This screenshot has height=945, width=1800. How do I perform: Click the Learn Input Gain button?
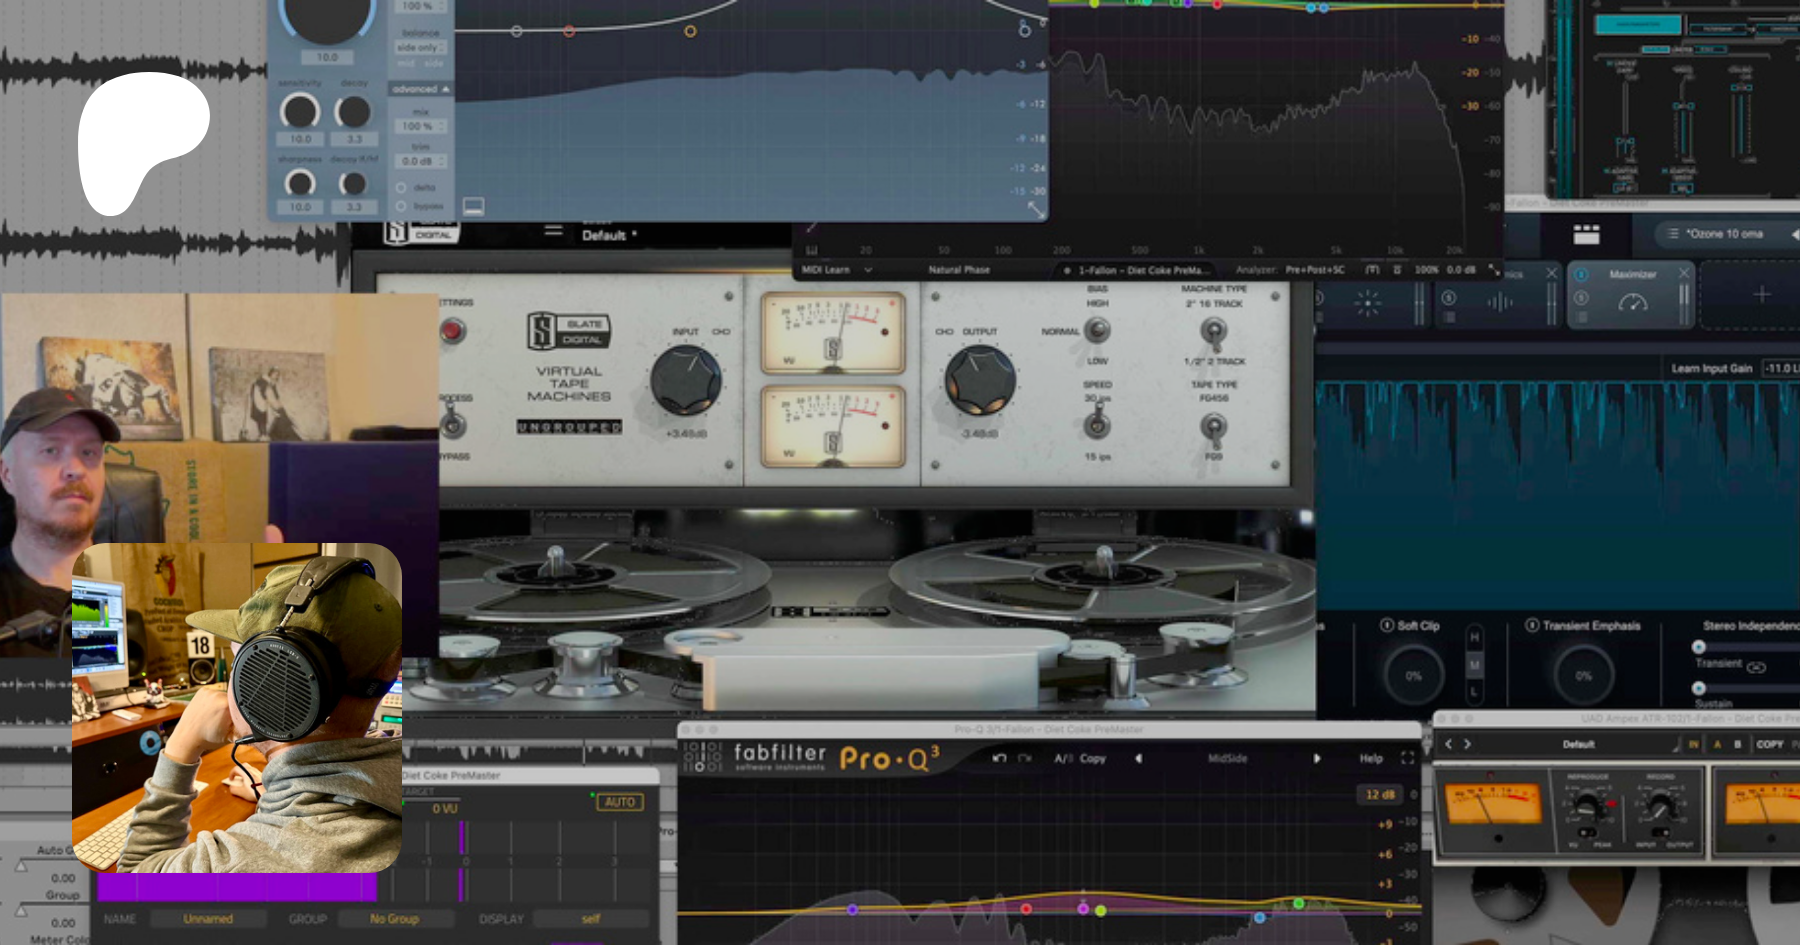tap(1711, 368)
